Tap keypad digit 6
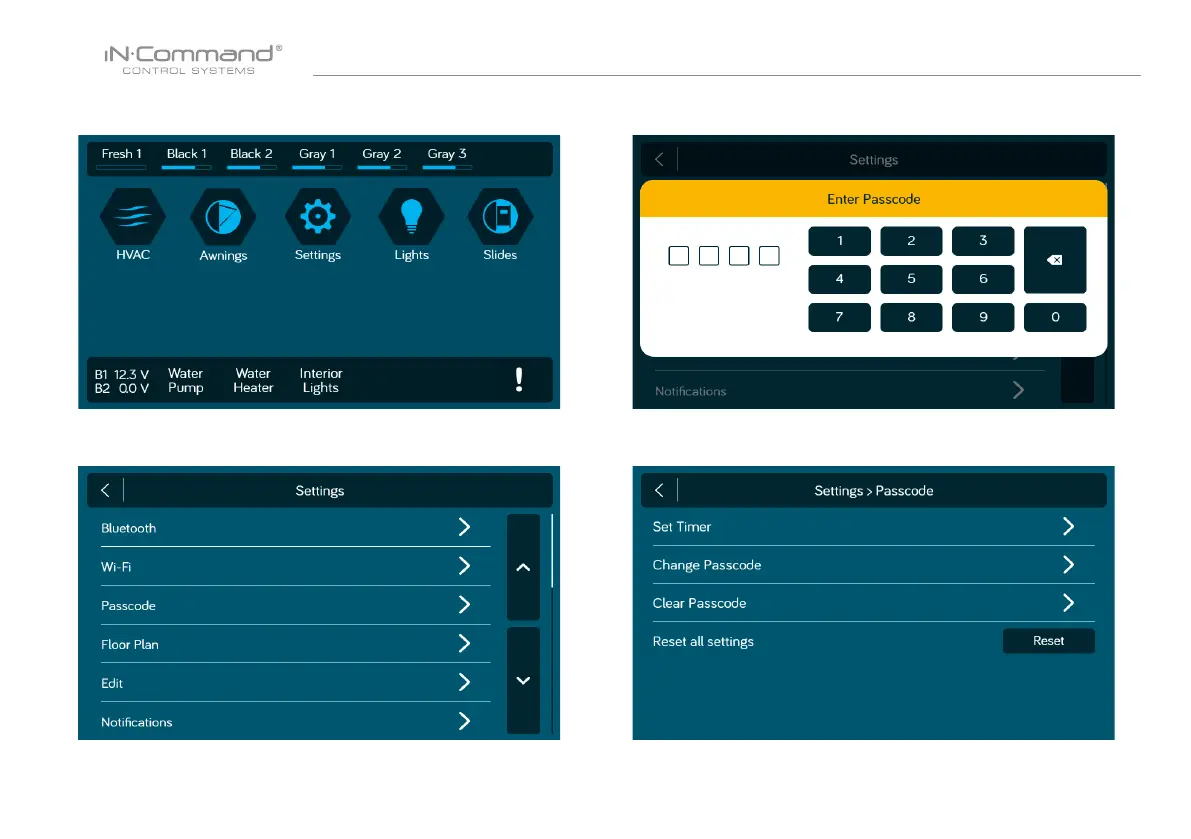The height and width of the screenshot is (839, 1191). (x=983, y=279)
